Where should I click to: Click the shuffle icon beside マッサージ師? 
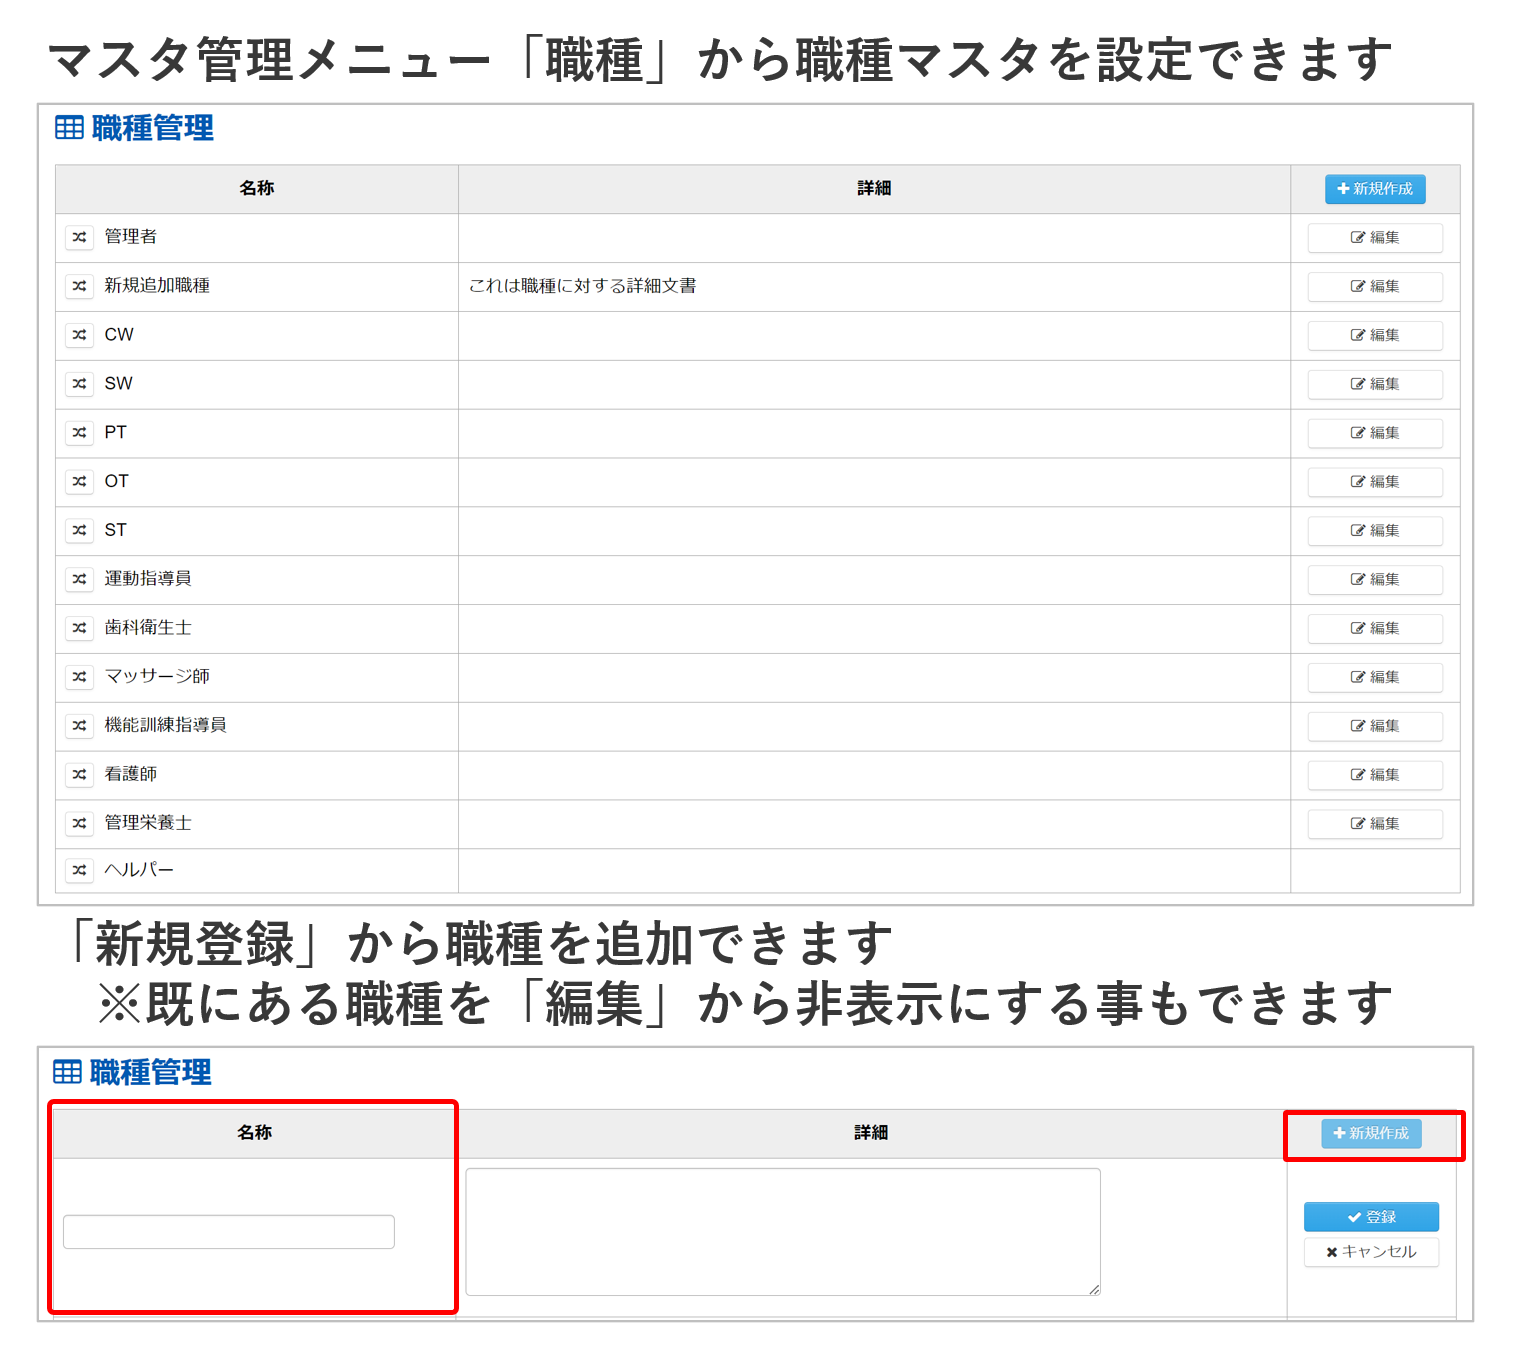pyautogui.click(x=79, y=677)
